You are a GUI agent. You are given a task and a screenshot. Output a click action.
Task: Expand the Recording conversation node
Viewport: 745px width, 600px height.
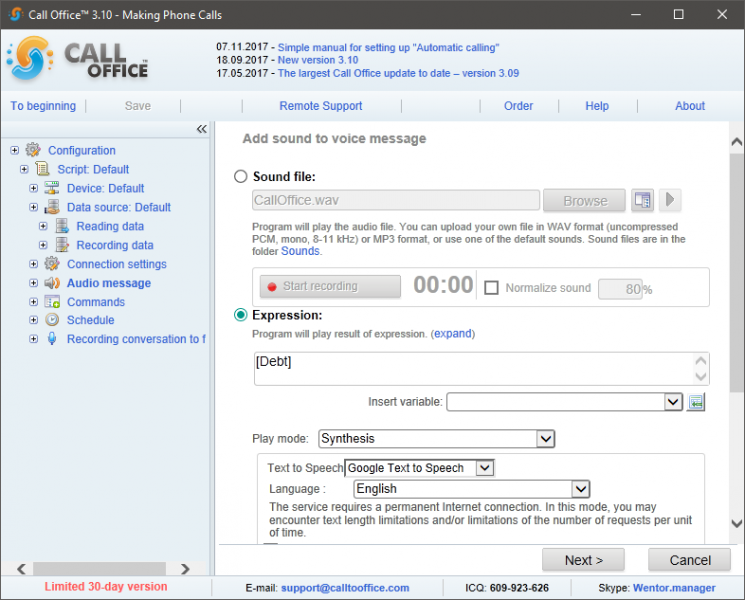[x=34, y=339]
